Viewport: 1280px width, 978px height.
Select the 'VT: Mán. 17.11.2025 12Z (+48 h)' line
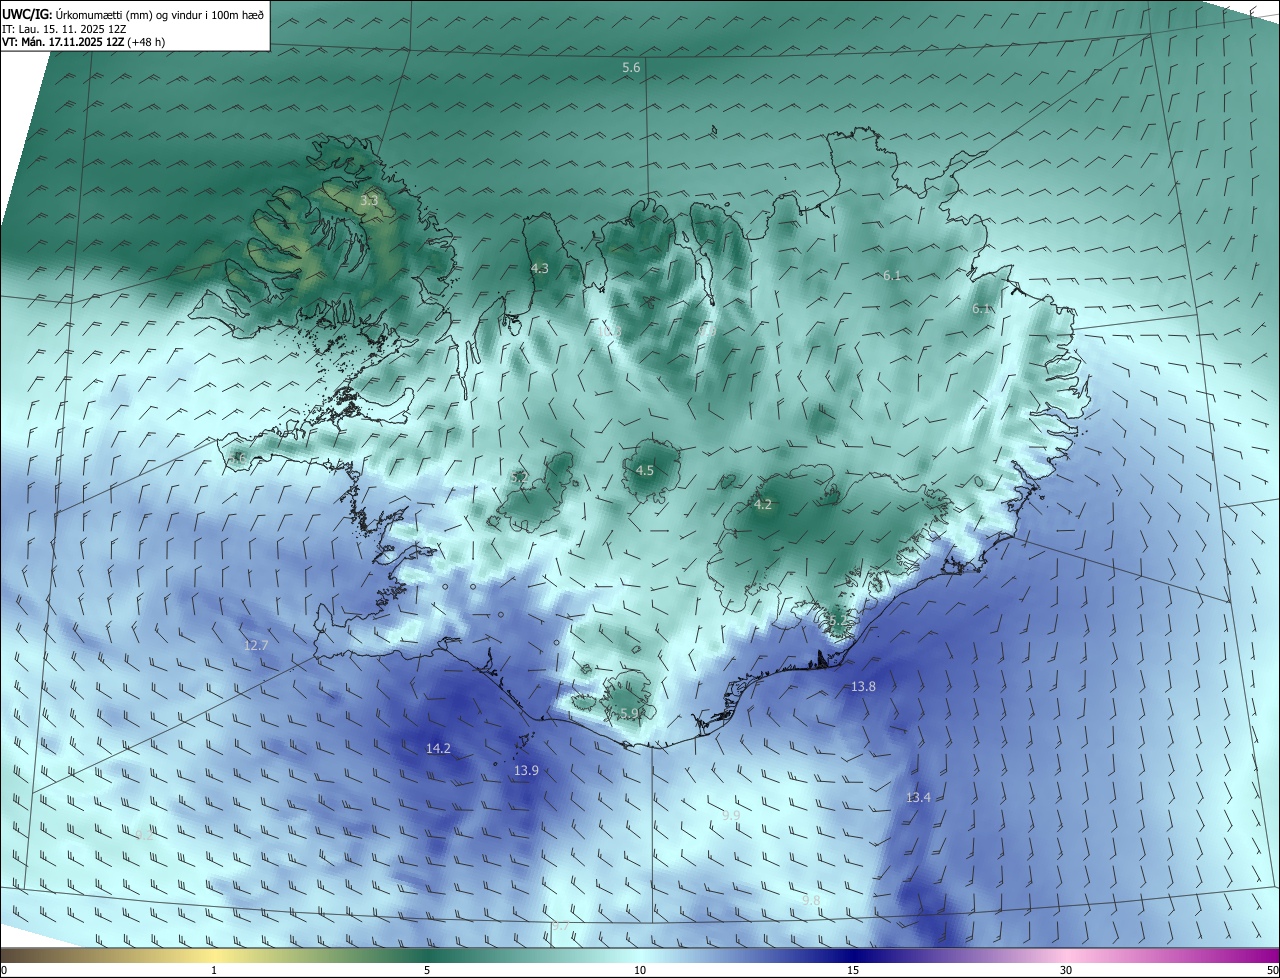point(84,43)
